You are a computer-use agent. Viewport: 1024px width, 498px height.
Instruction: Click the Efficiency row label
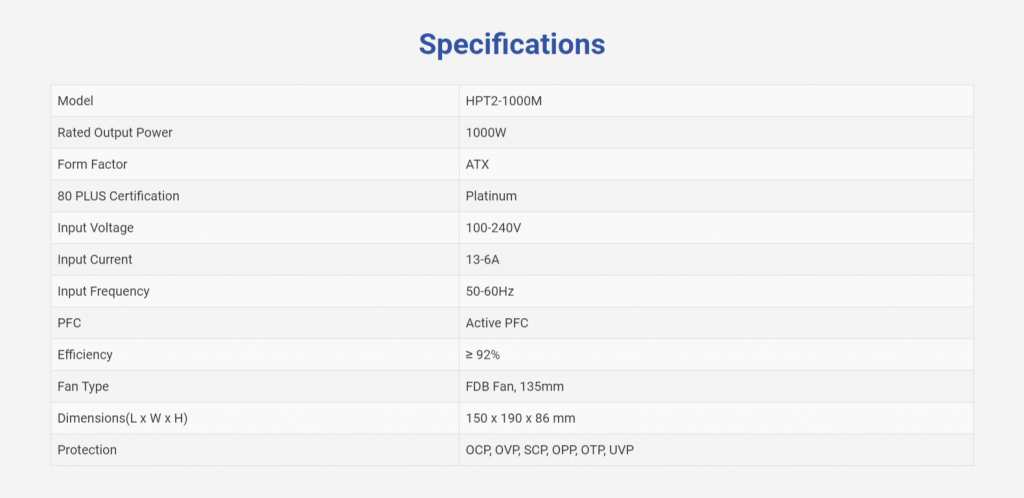coord(85,355)
